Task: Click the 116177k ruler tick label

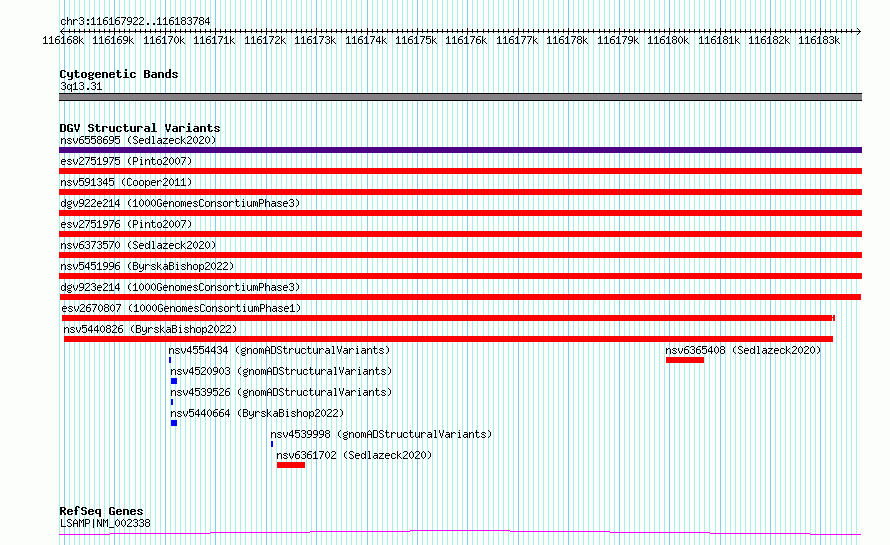Action: click(x=517, y=40)
